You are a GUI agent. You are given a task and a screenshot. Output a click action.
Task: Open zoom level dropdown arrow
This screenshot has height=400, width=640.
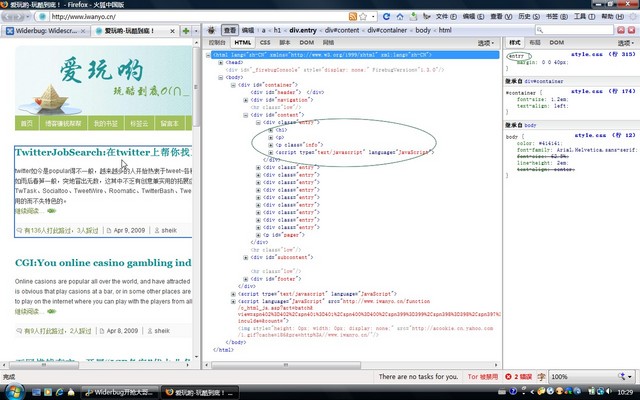tap(630, 376)
